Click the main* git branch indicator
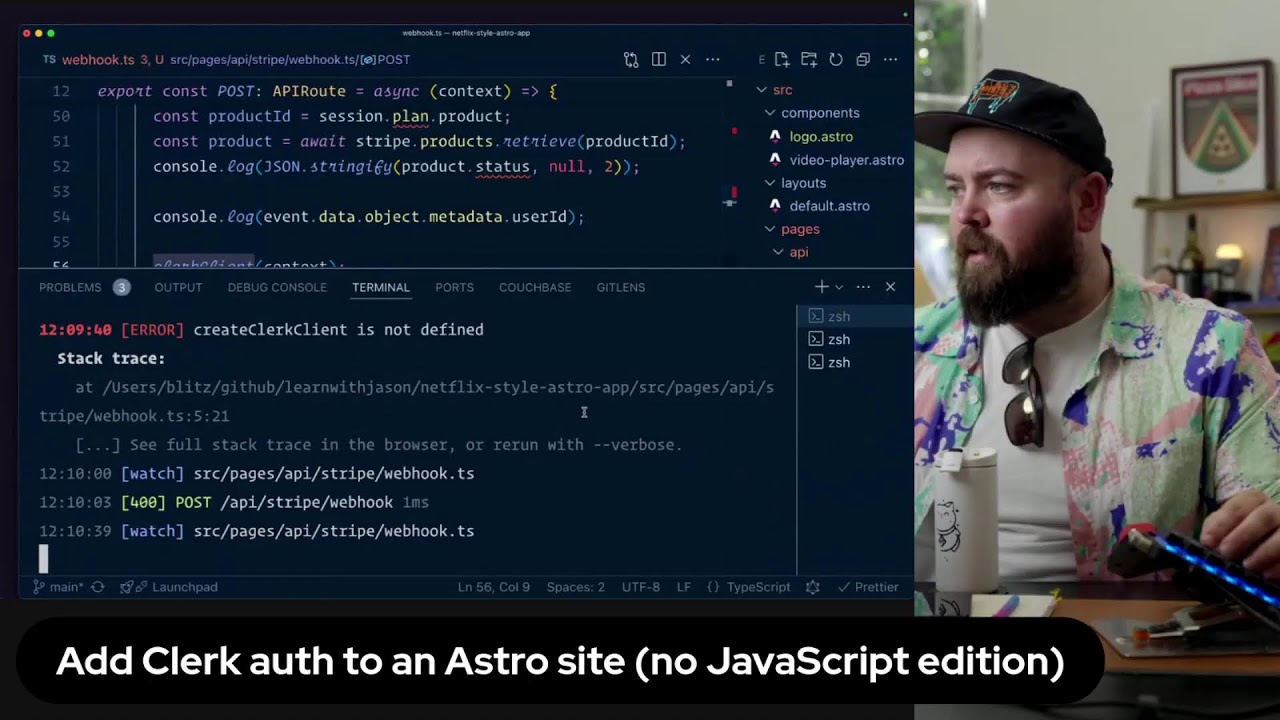 point(58,587)
